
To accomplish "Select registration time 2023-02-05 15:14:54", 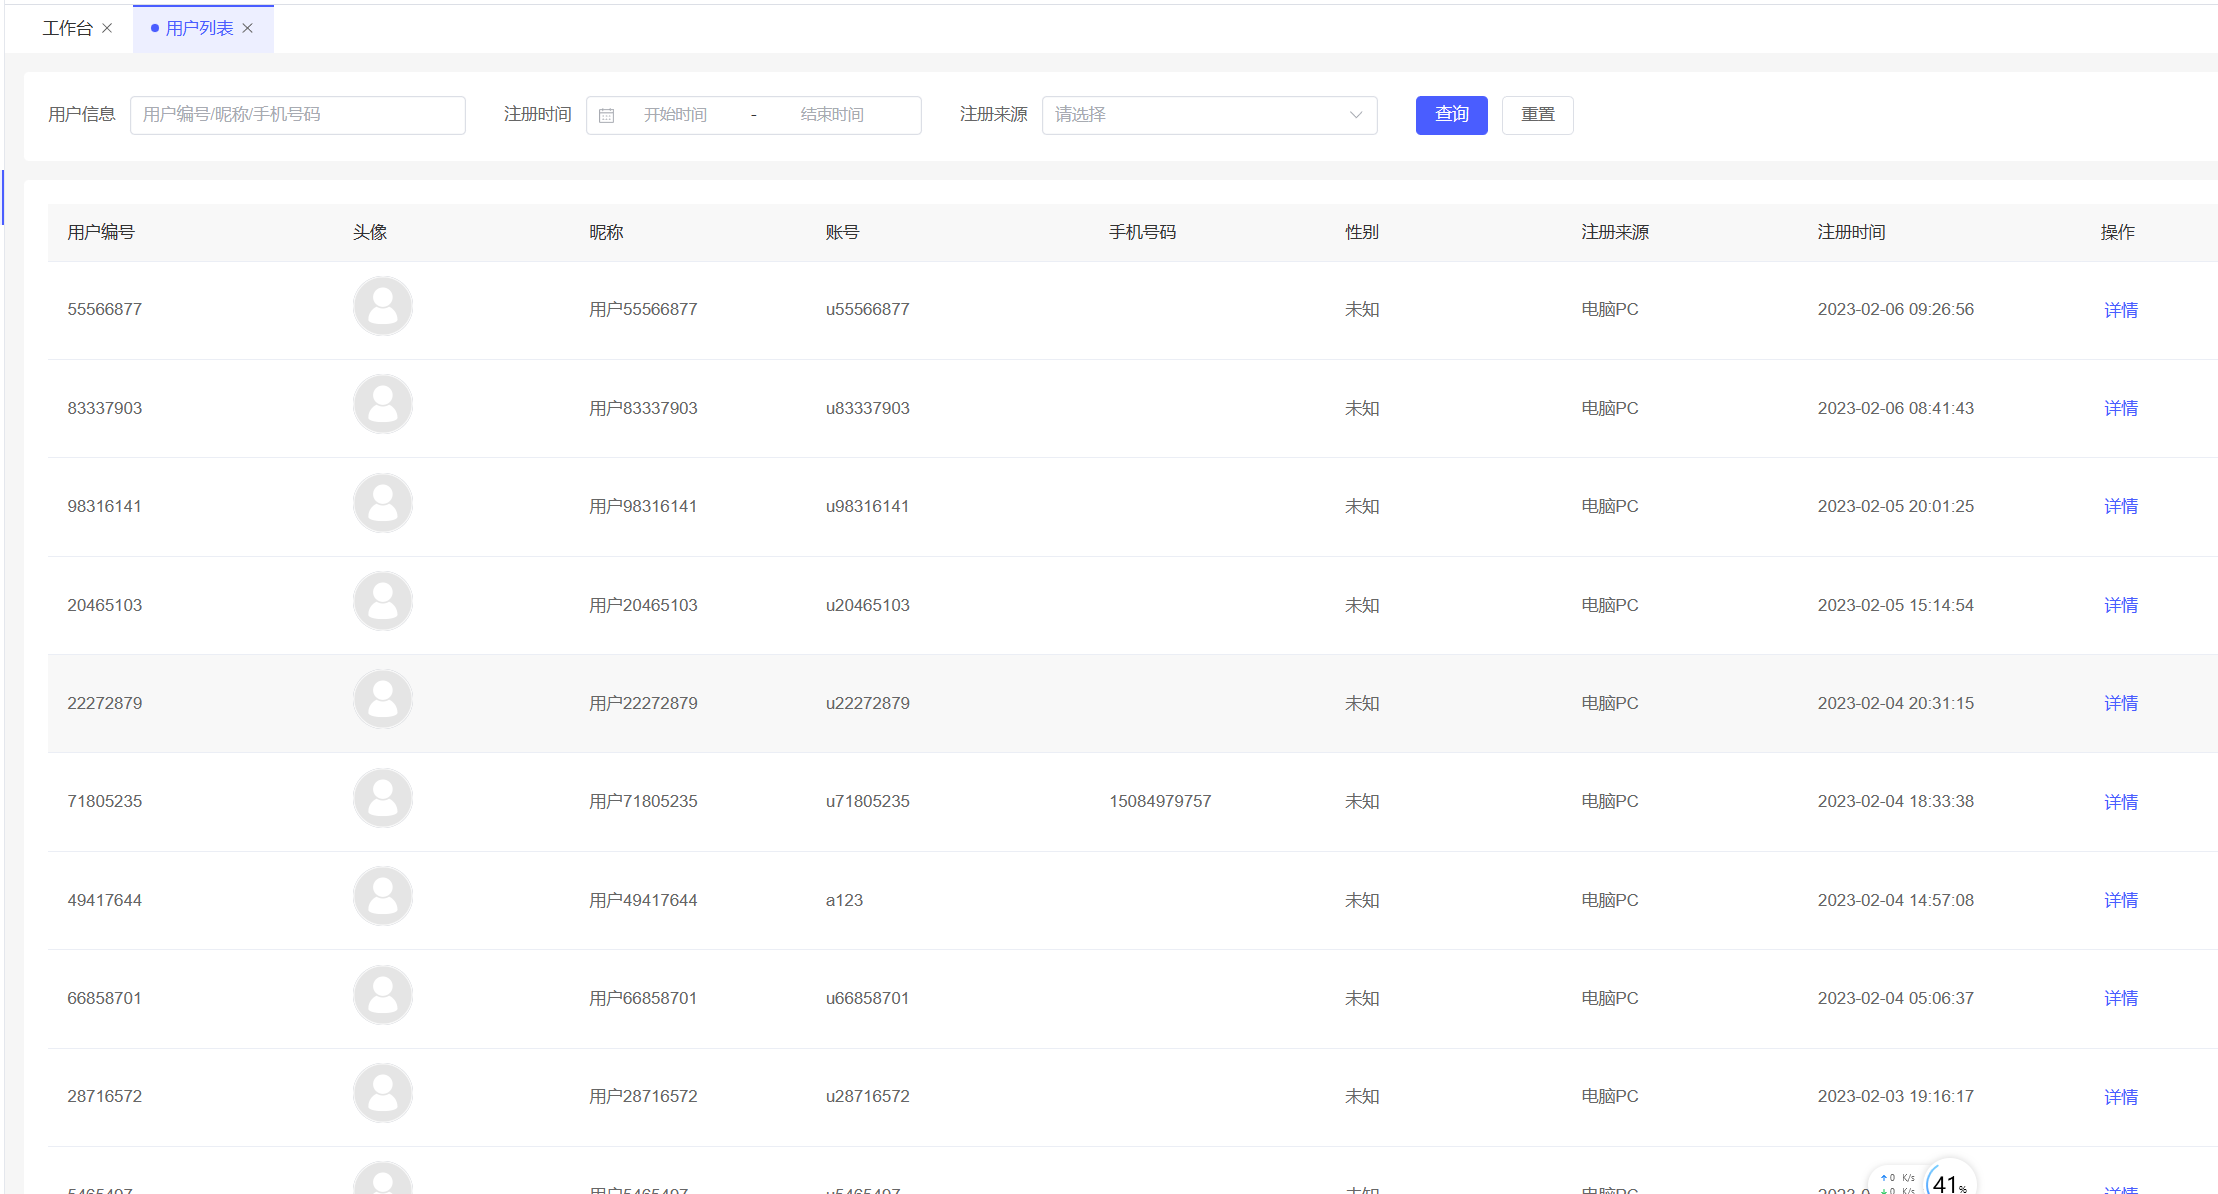I will pyautogui.click(x=1896, y=605).
